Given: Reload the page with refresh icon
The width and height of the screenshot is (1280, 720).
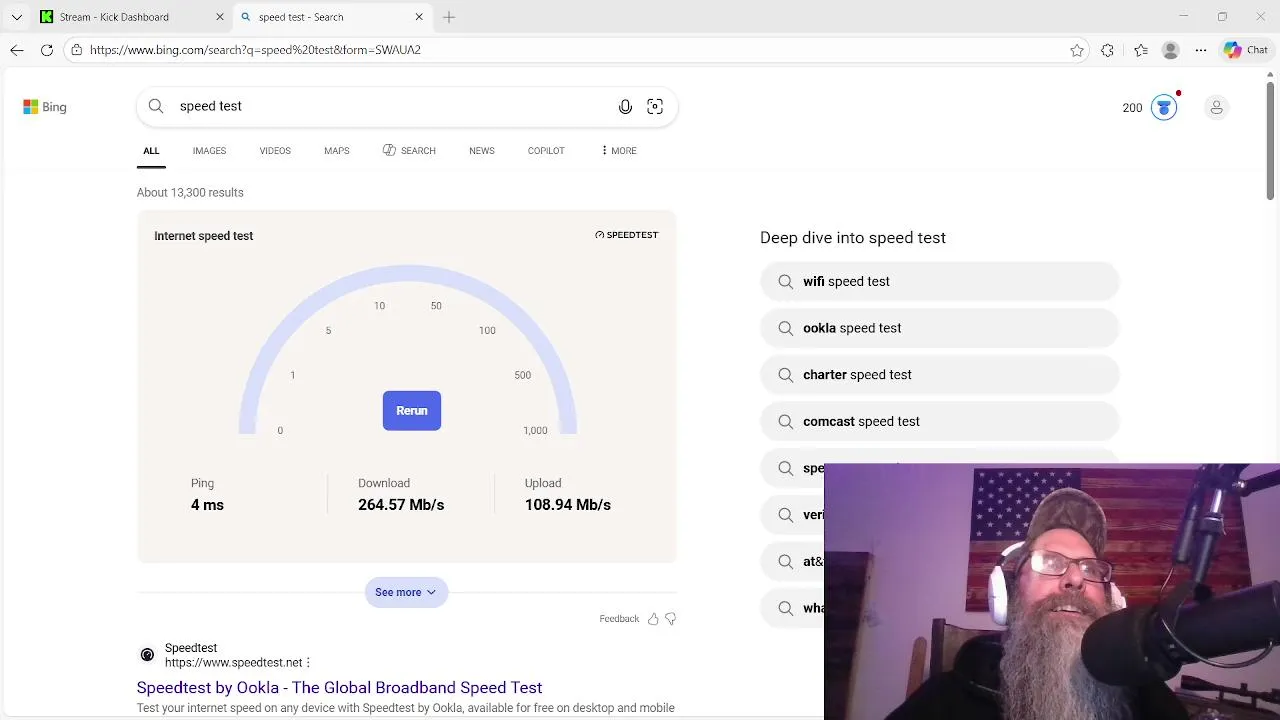Looking at the screenshot, I should click(47, 50).
